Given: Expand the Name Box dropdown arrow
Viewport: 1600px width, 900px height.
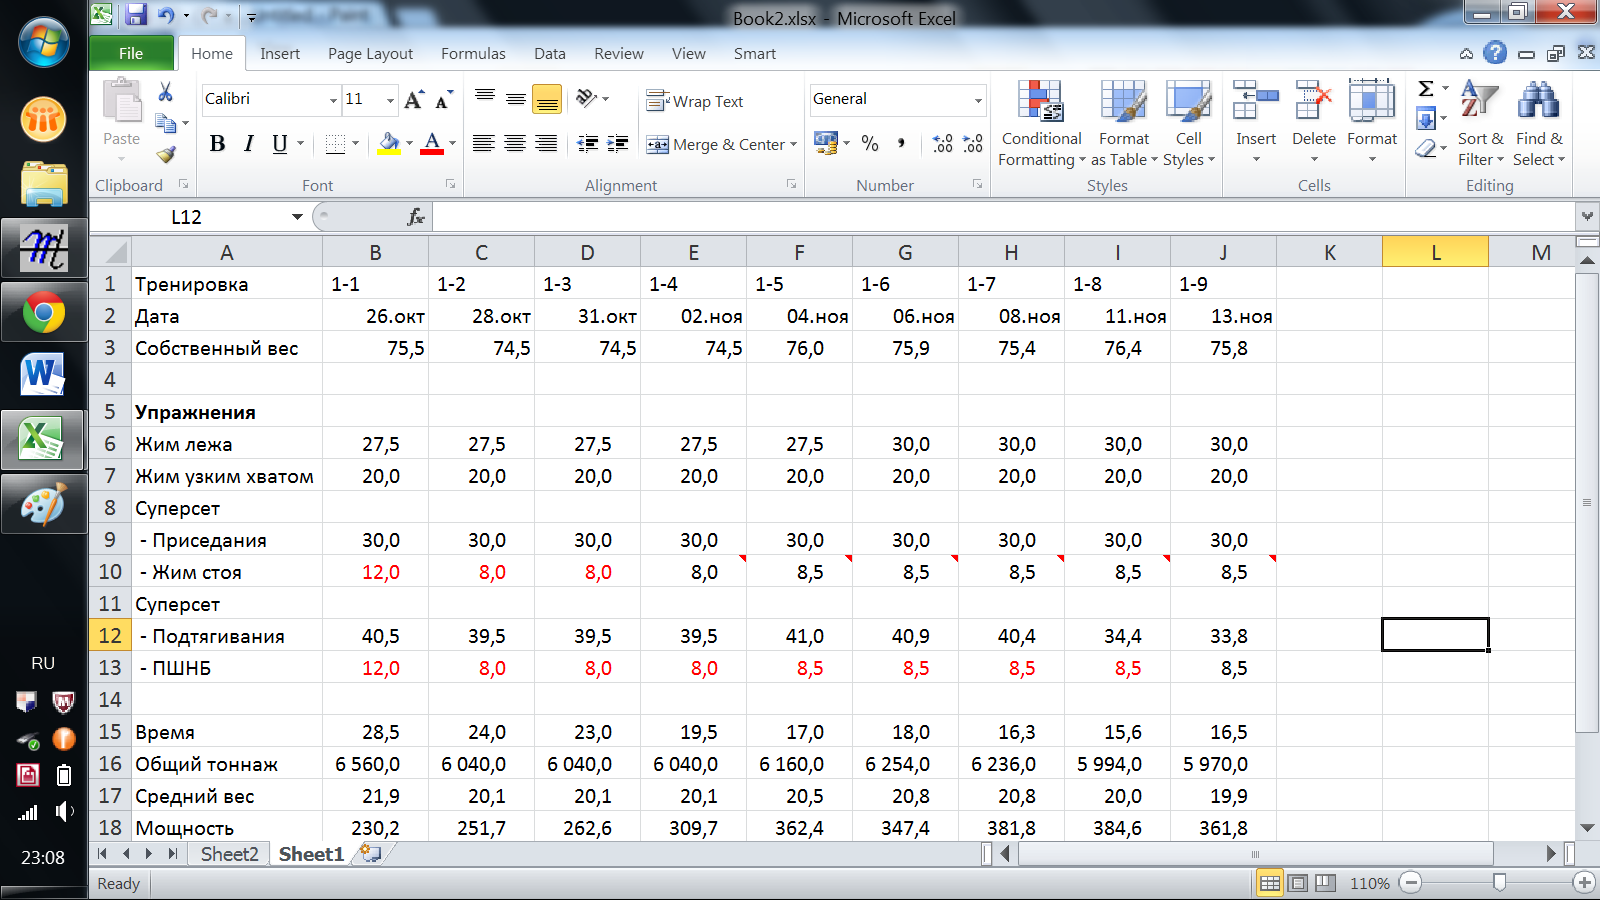Looking at the screenshot, I should click(x=297, y=217).
